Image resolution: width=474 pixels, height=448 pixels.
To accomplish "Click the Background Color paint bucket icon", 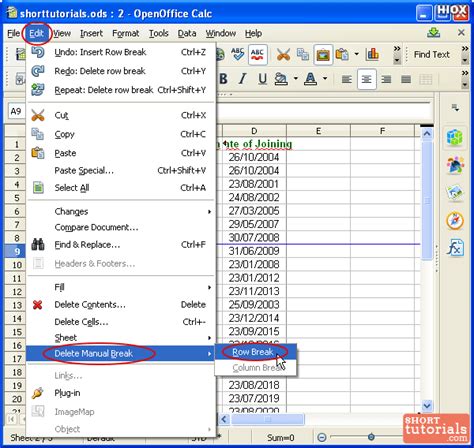I will point(281,79).
